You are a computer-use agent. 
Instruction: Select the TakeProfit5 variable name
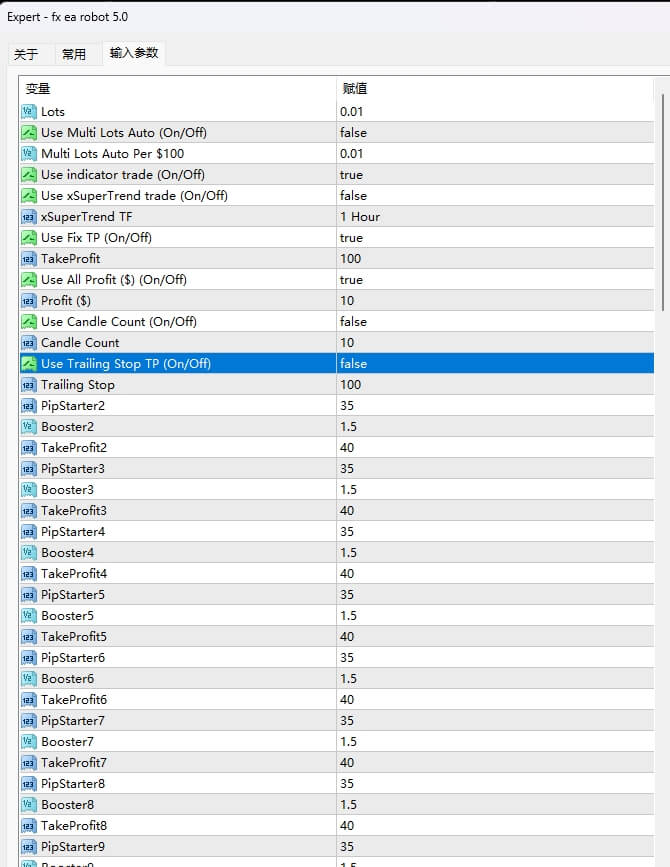pos(74,637)
